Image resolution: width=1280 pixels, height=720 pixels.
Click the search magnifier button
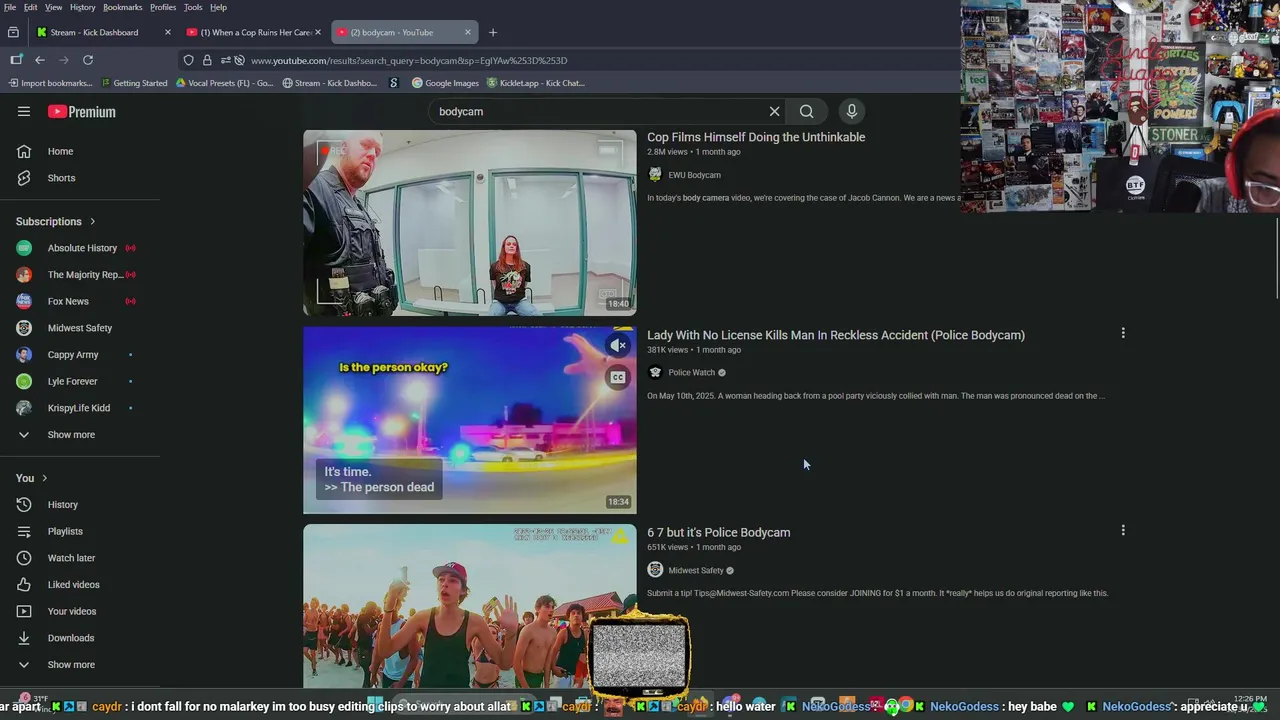[x=806, y=112]
